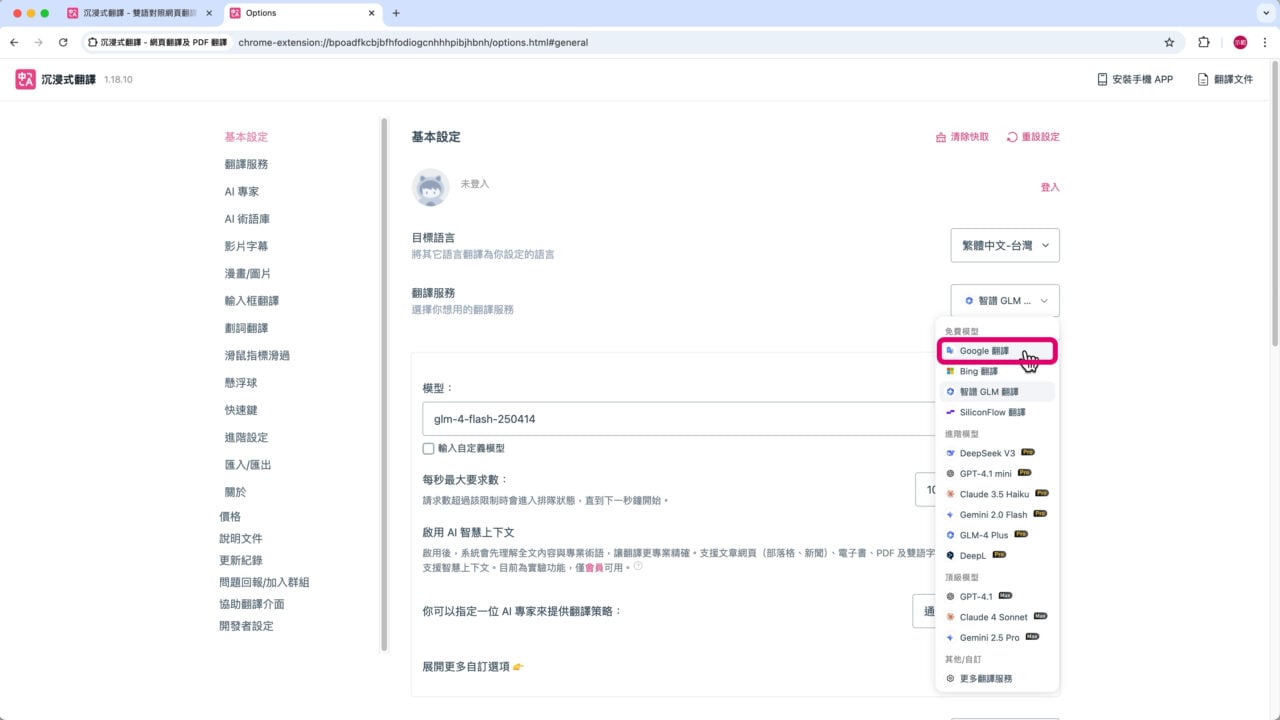
Task: Click the info icon after 會員可用
Action: [638, 567]
